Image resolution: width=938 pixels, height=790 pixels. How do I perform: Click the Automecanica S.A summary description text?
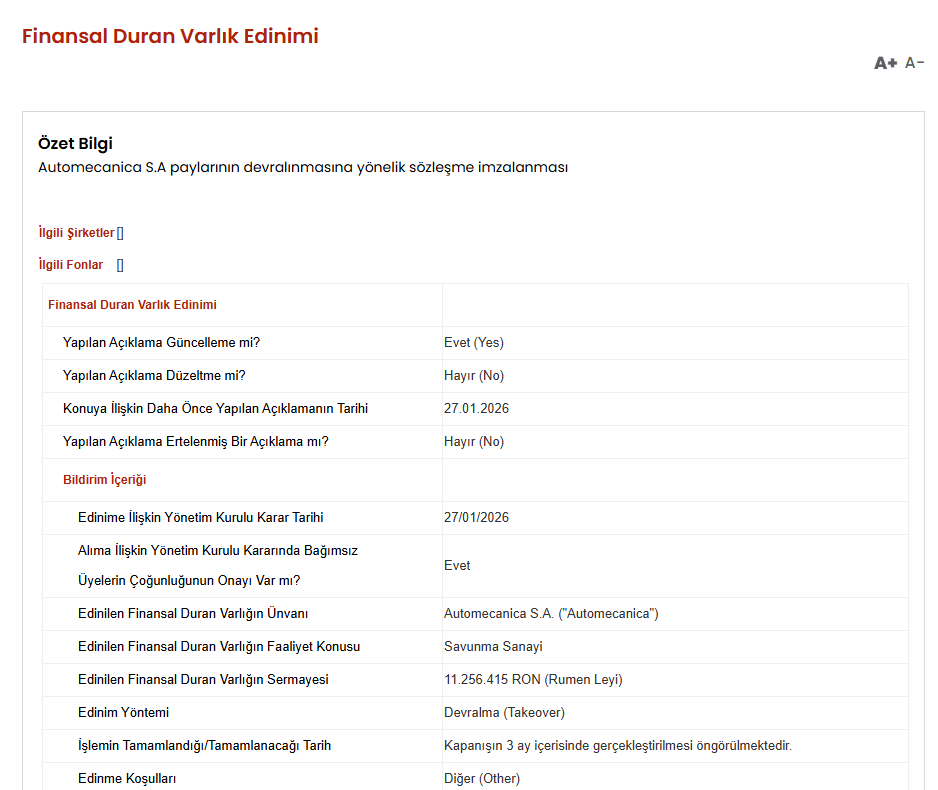[302, 167]
